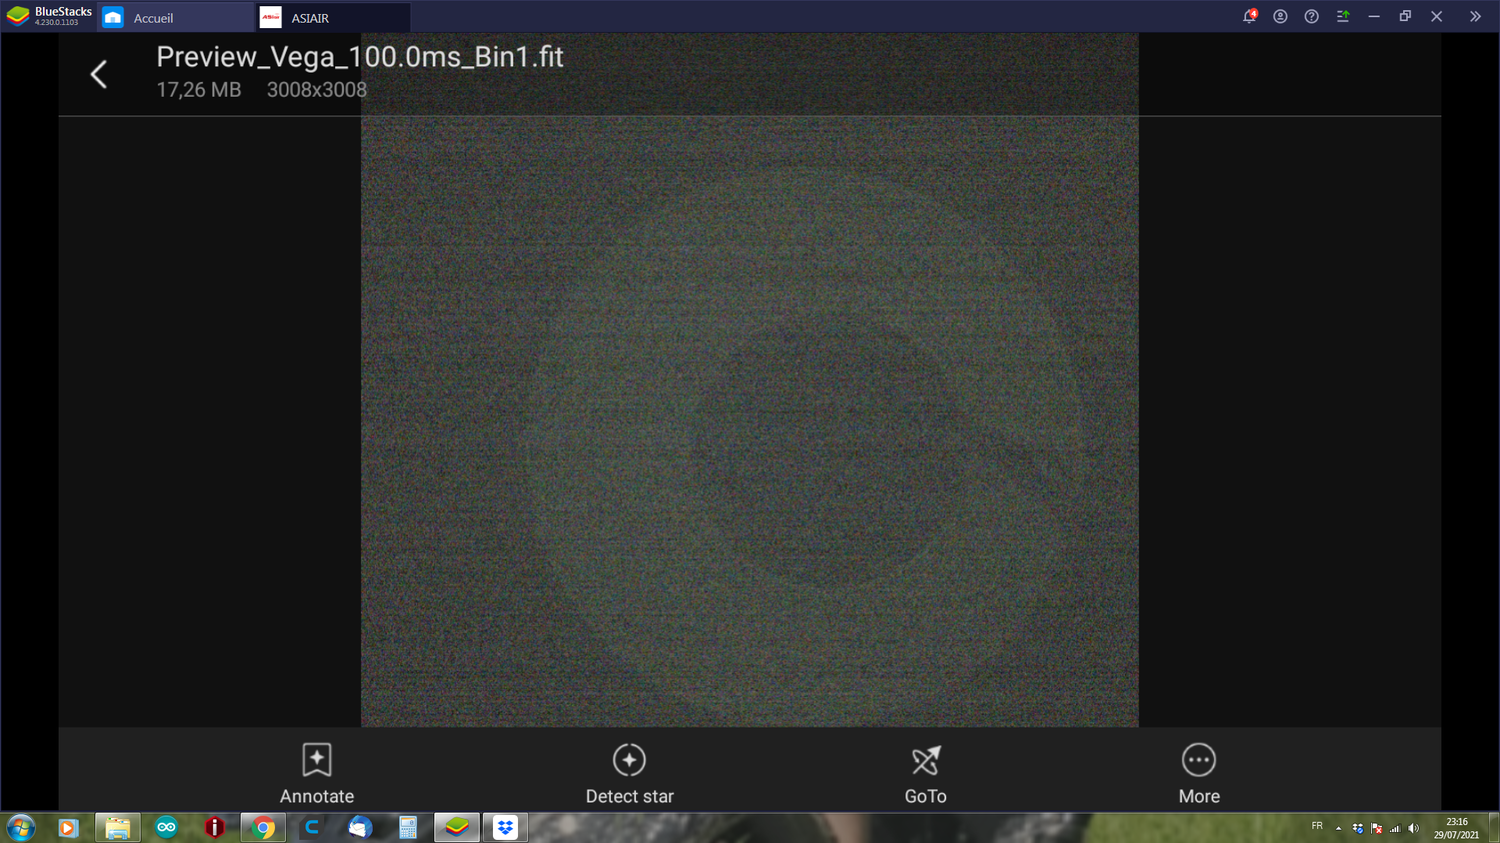Screen dimensions: 1500x843
Task: Click the BlueStacks boost icon
Action: pyautogui.click(x=1343, y=16)
